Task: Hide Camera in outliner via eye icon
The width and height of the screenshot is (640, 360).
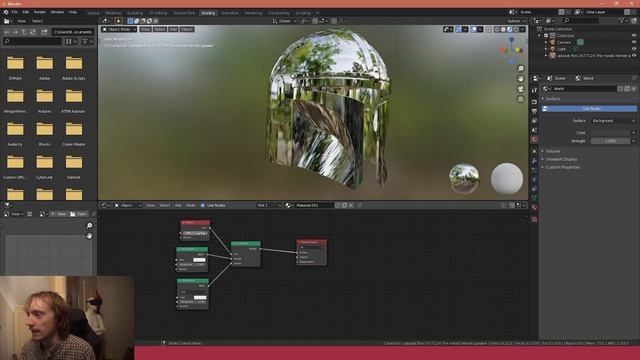Action: pos(634,42)
